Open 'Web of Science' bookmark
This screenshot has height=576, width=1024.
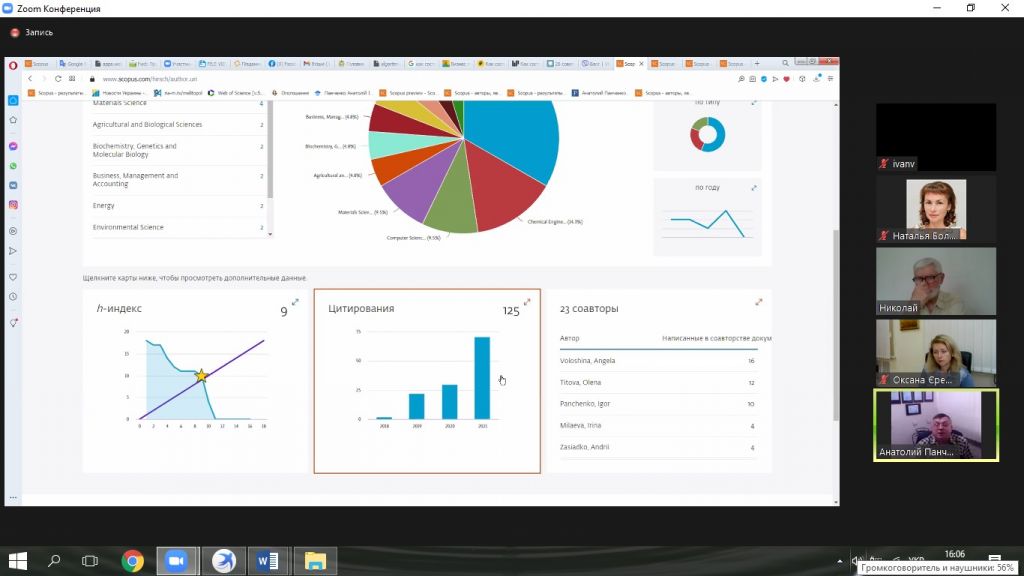[236, 93]
